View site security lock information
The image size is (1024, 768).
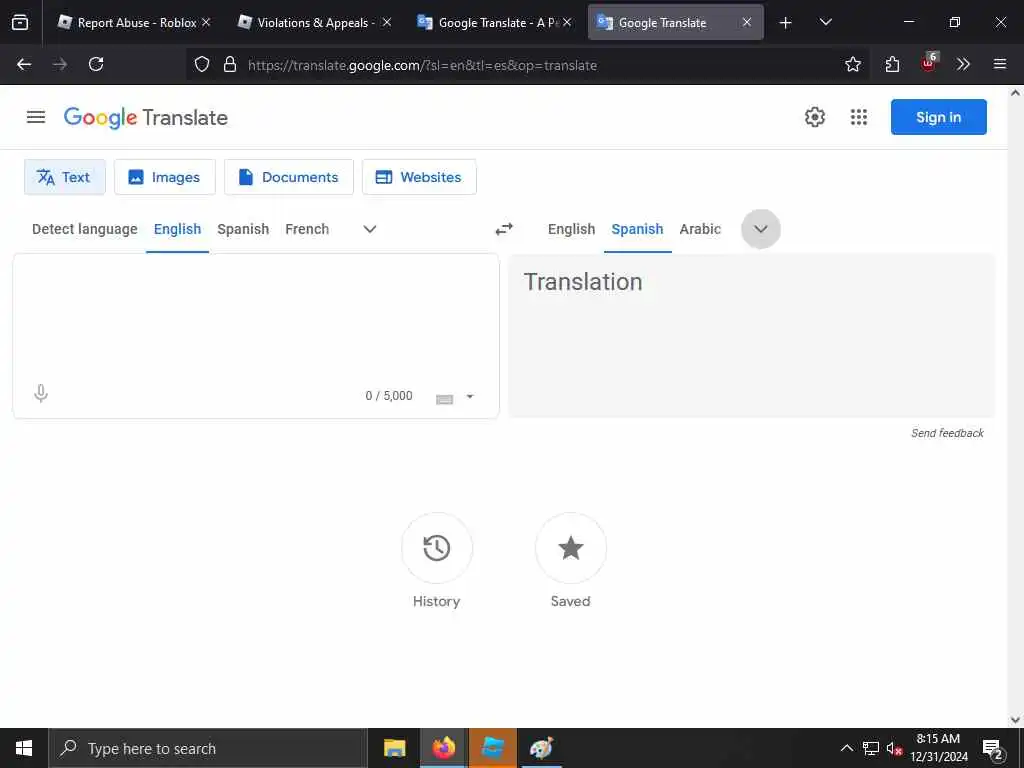pos(230,64)
